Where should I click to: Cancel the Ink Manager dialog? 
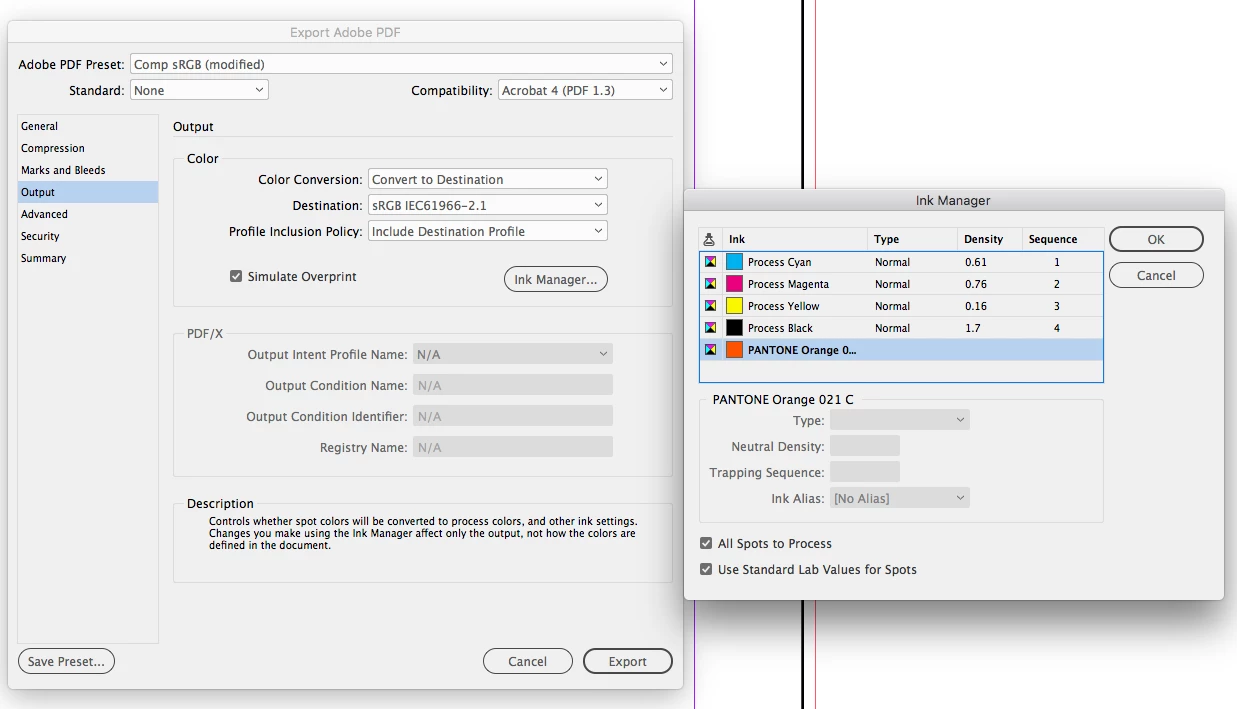click(1156, 275)
